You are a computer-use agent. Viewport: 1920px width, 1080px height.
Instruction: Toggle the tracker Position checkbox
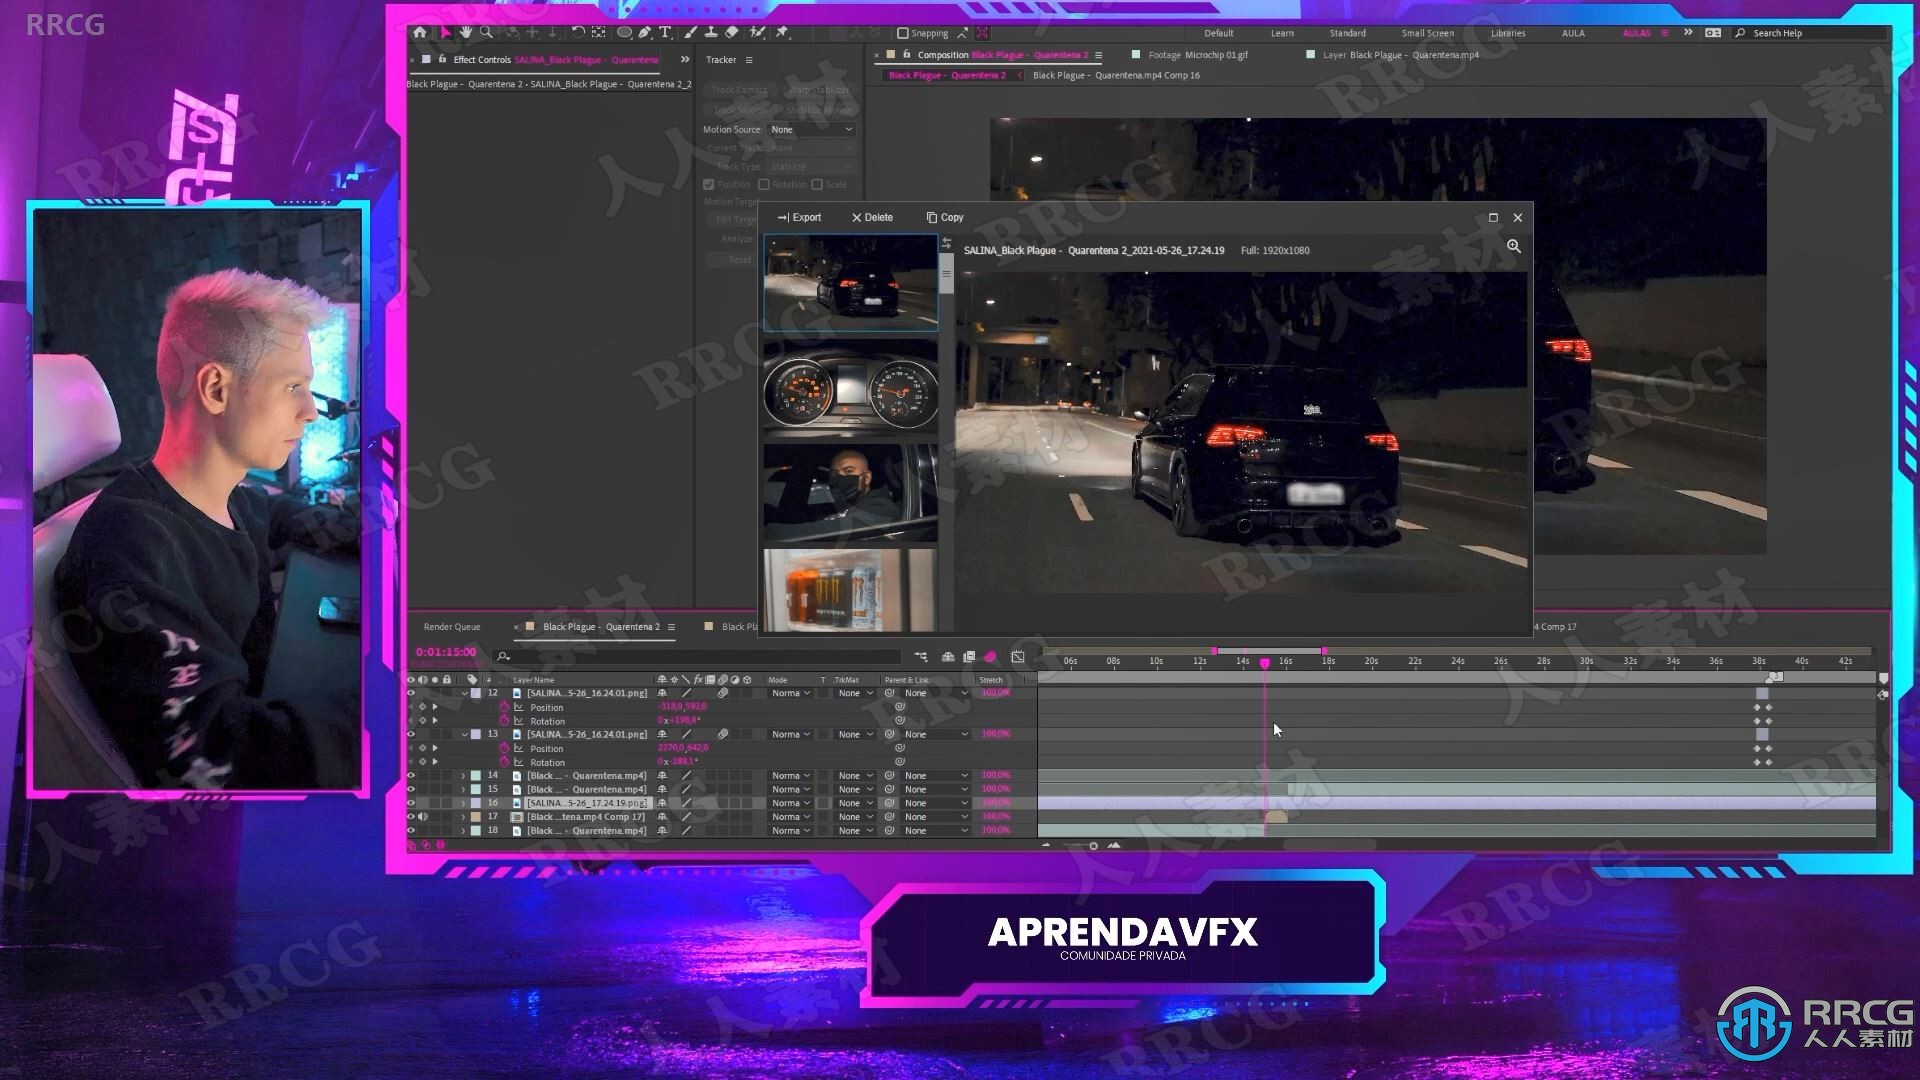tap(709, 184)
